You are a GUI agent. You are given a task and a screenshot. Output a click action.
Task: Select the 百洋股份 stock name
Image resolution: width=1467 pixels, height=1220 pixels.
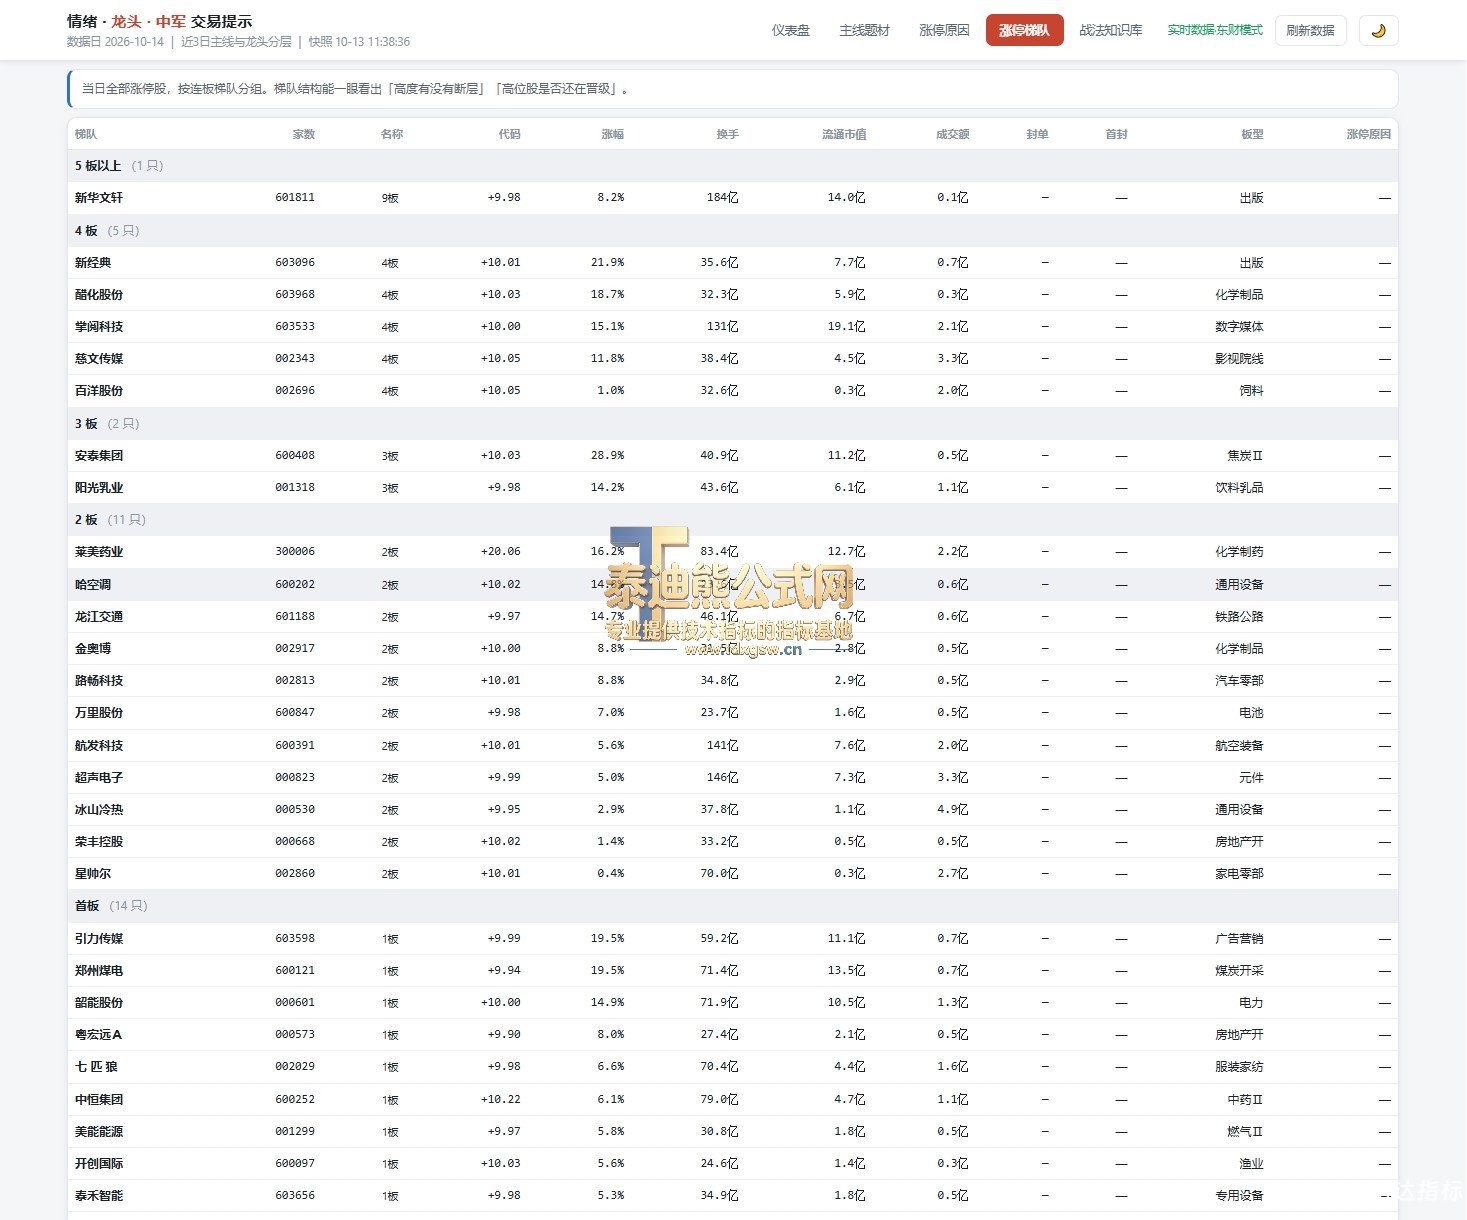click(x=99, y=391)
